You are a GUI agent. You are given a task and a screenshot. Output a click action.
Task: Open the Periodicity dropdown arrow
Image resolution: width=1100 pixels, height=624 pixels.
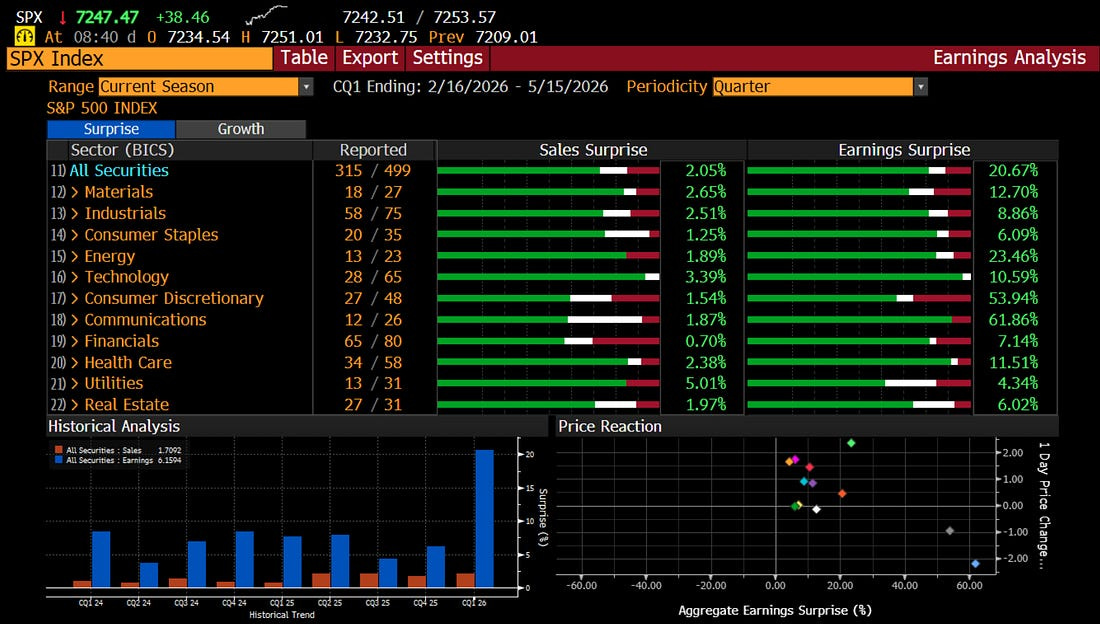(920, 86)
